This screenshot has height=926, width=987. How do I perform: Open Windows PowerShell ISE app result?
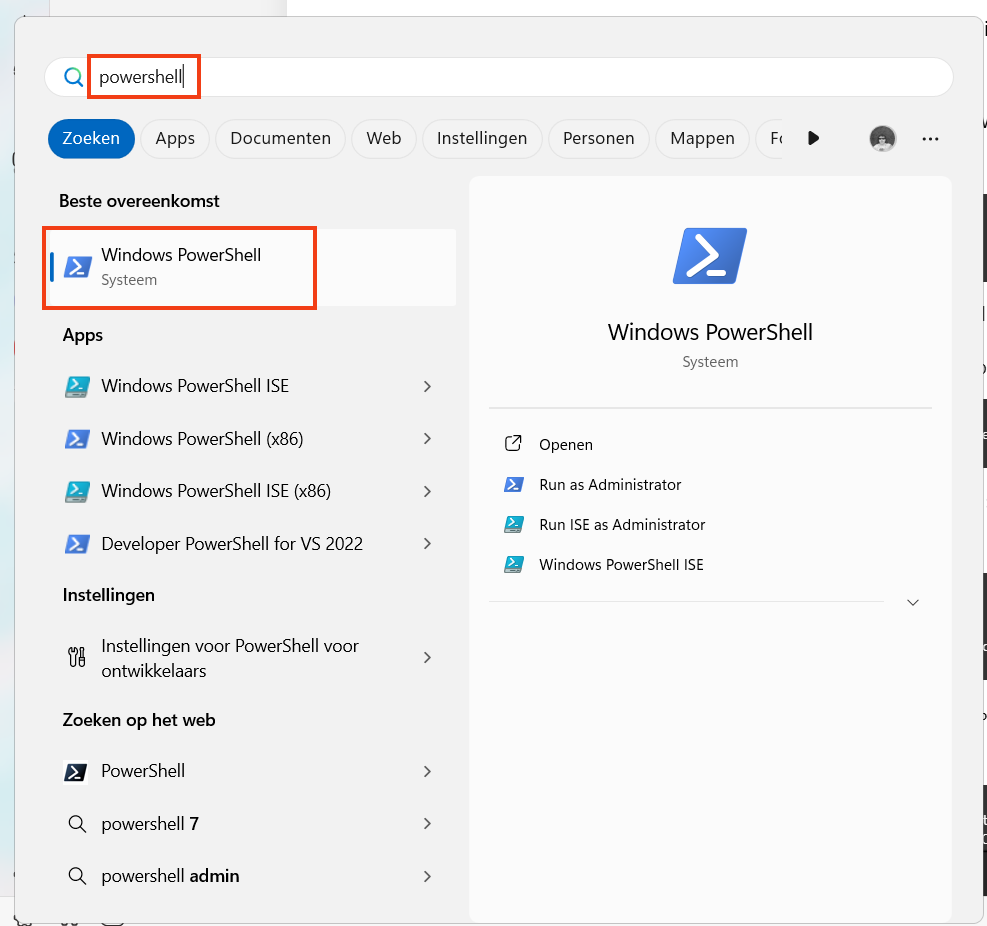coord(251,386)
